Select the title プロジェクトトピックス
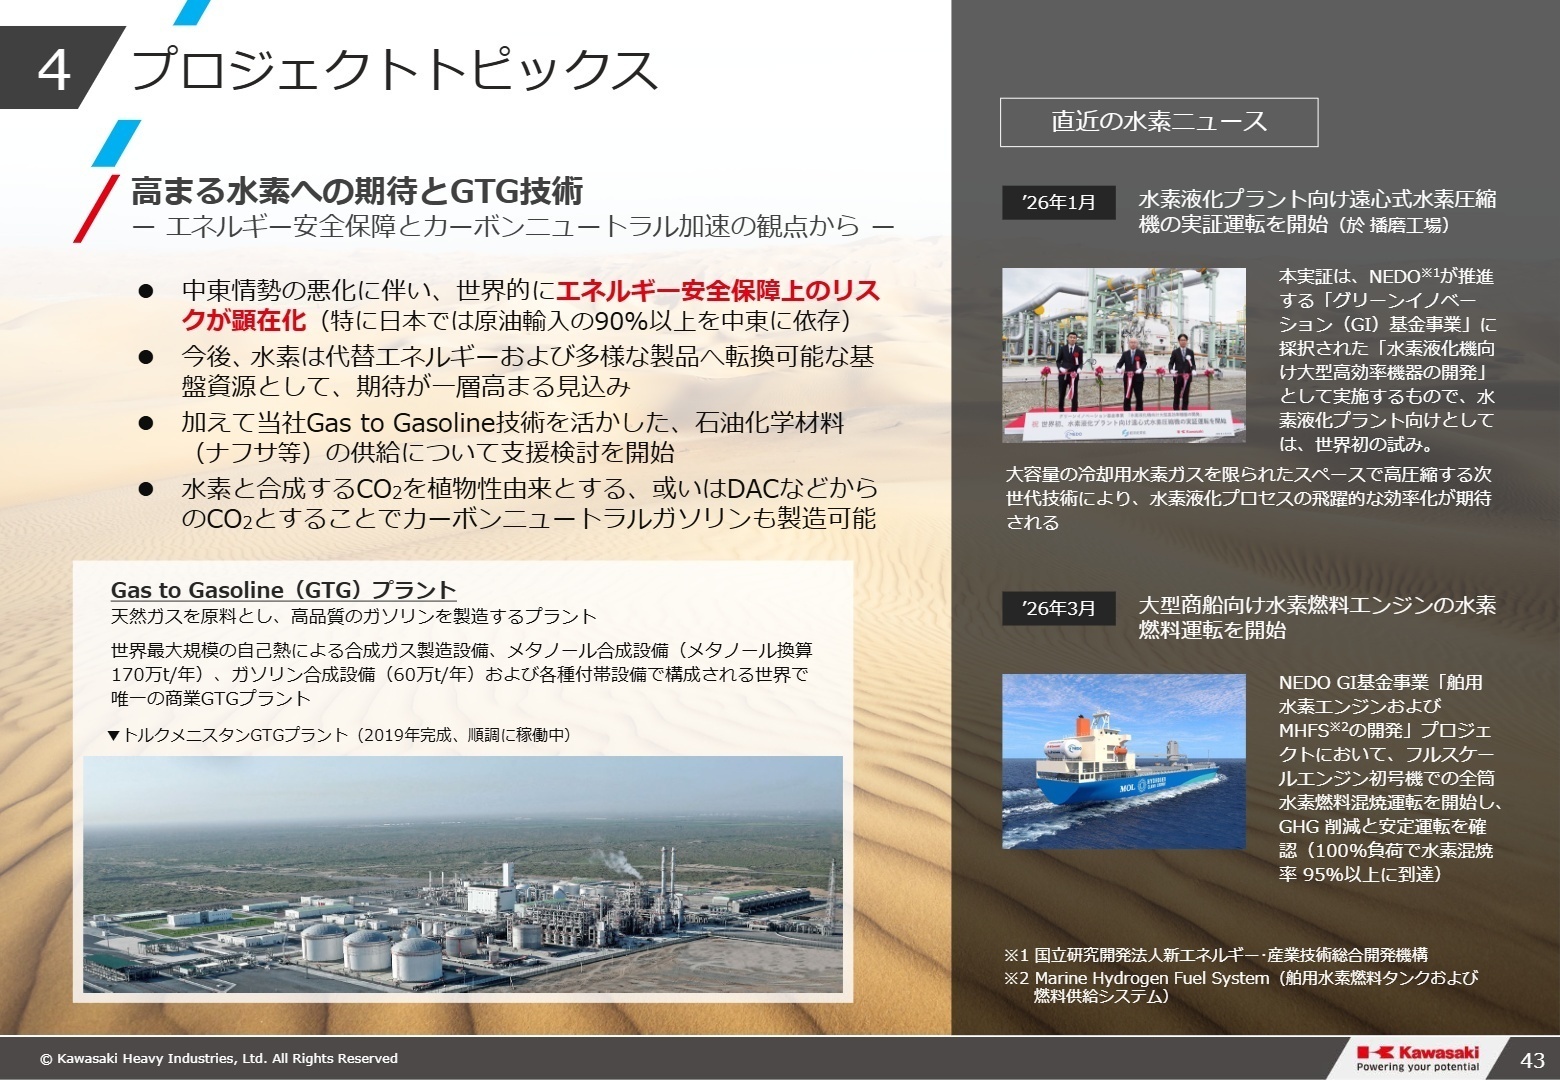The height and width of the screenshot is (1080, 1560). pos(394,69)
